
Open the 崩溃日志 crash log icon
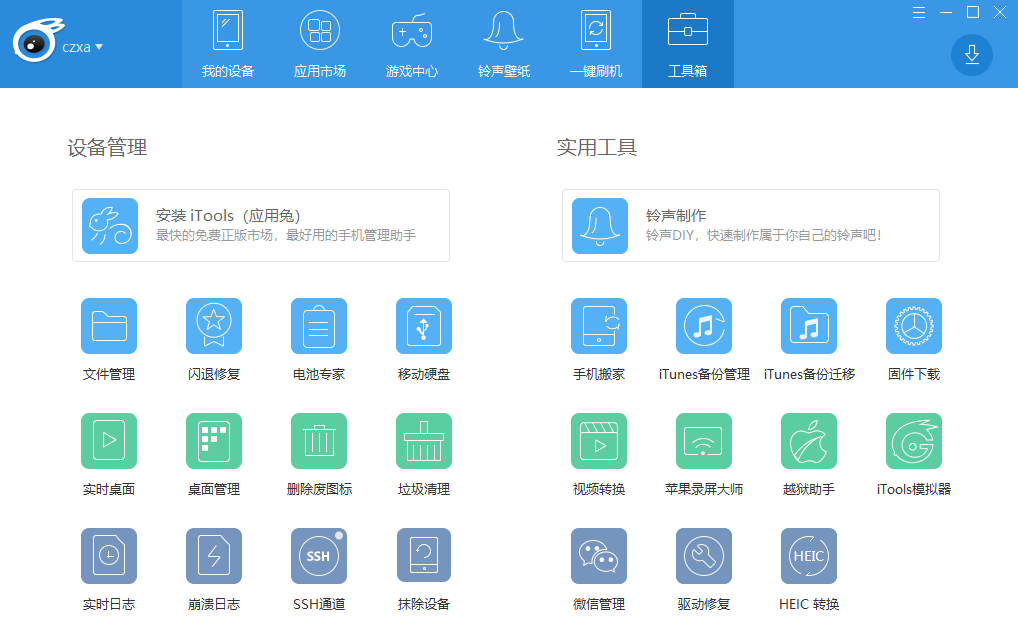coord(214,556)
